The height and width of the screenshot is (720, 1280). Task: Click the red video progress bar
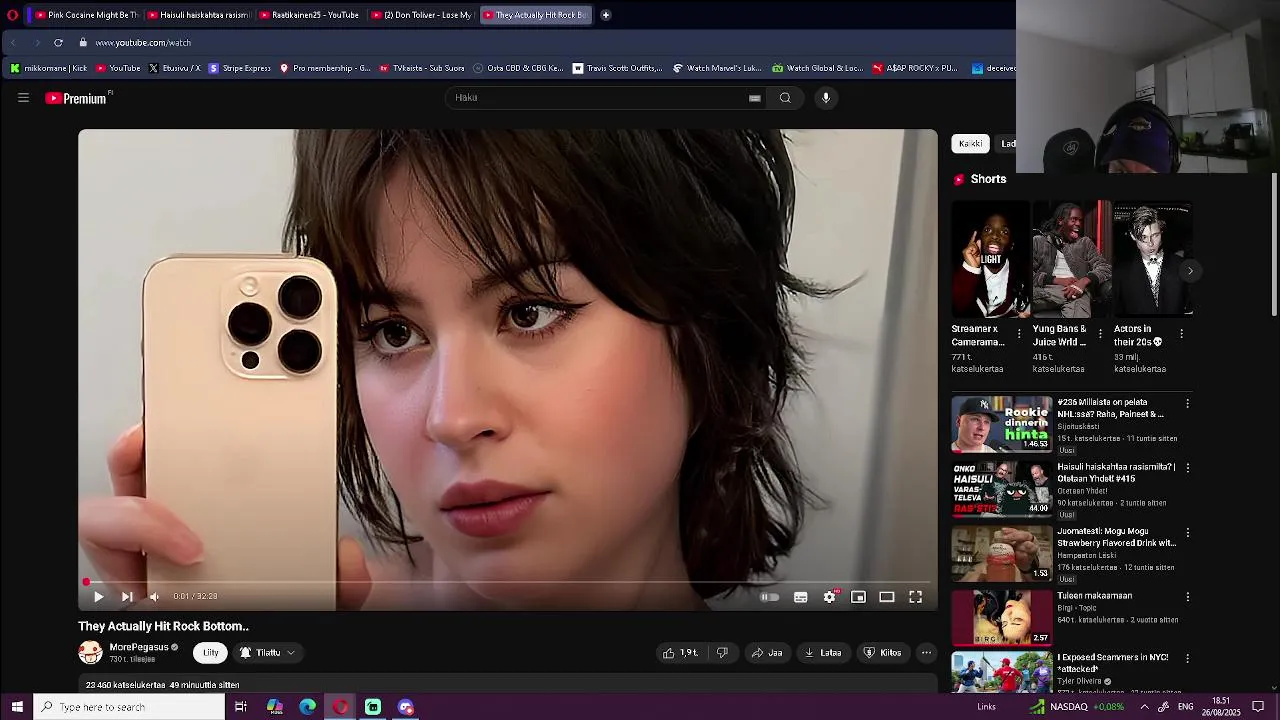pos(508,582)
